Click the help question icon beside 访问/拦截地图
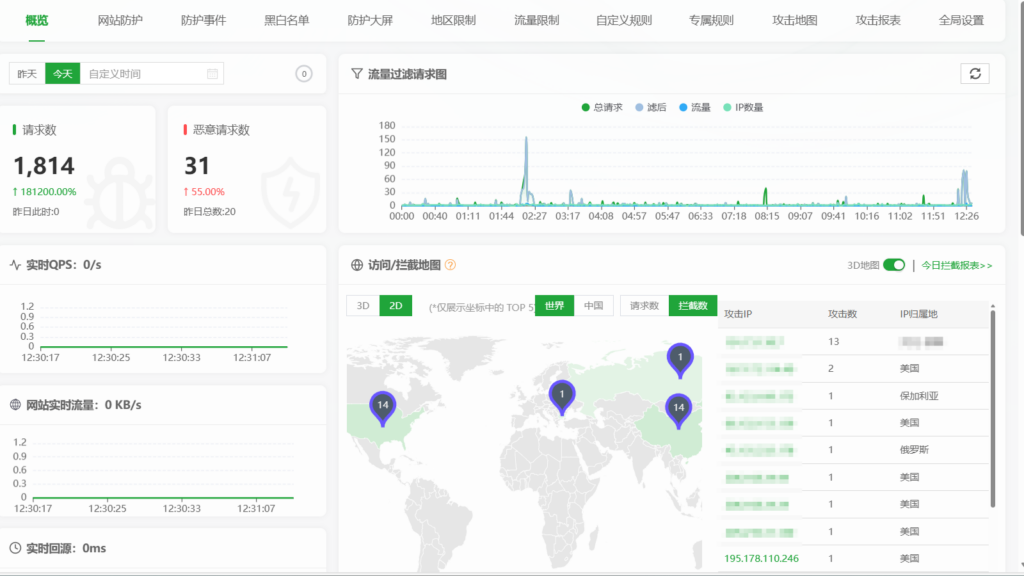1024x576 pixels. [x=450, y=265]
